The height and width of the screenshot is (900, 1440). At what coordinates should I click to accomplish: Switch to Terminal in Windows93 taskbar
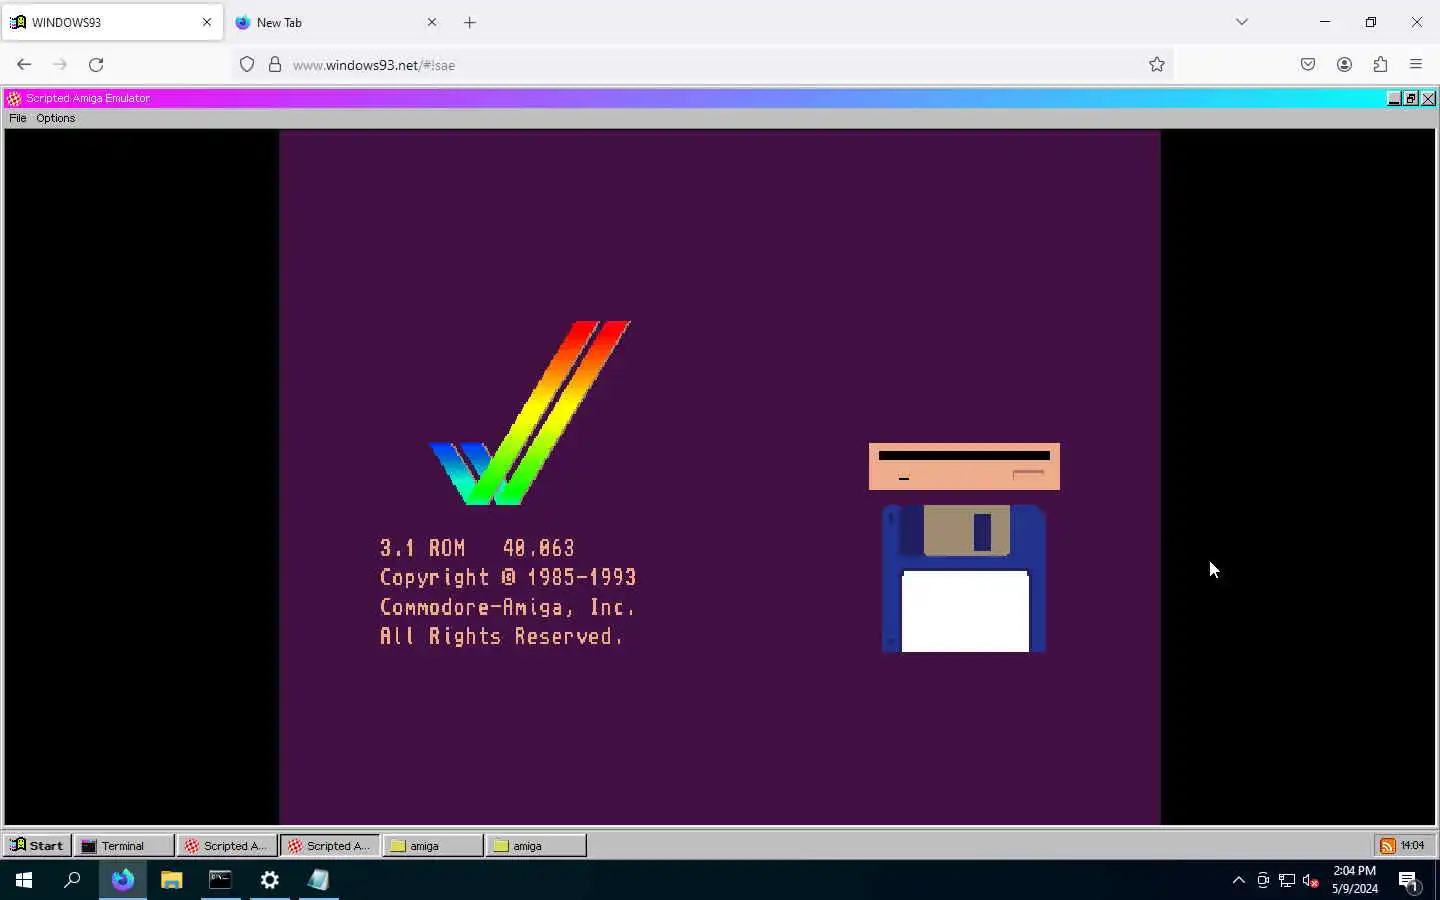coord(124,846)
